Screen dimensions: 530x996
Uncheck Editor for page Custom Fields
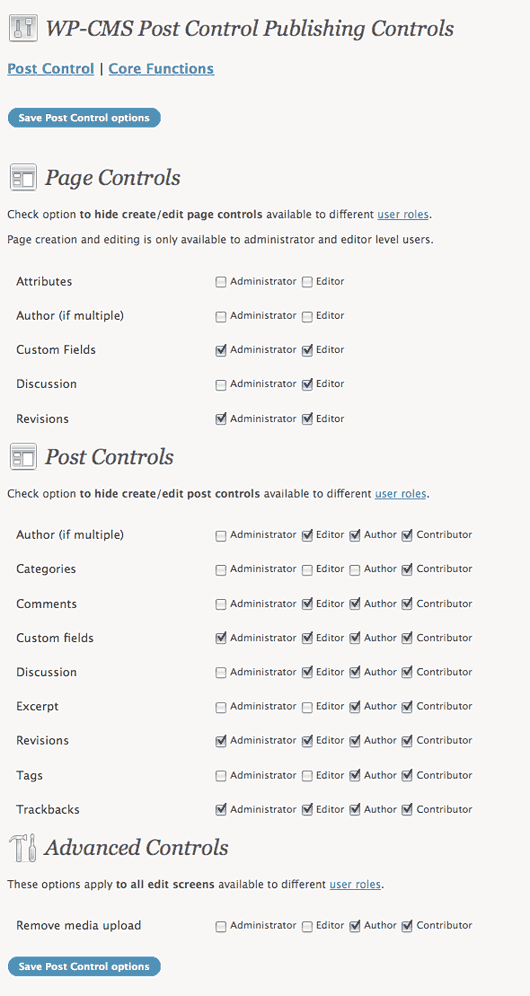pyautogui.click(x=307, y=351)
